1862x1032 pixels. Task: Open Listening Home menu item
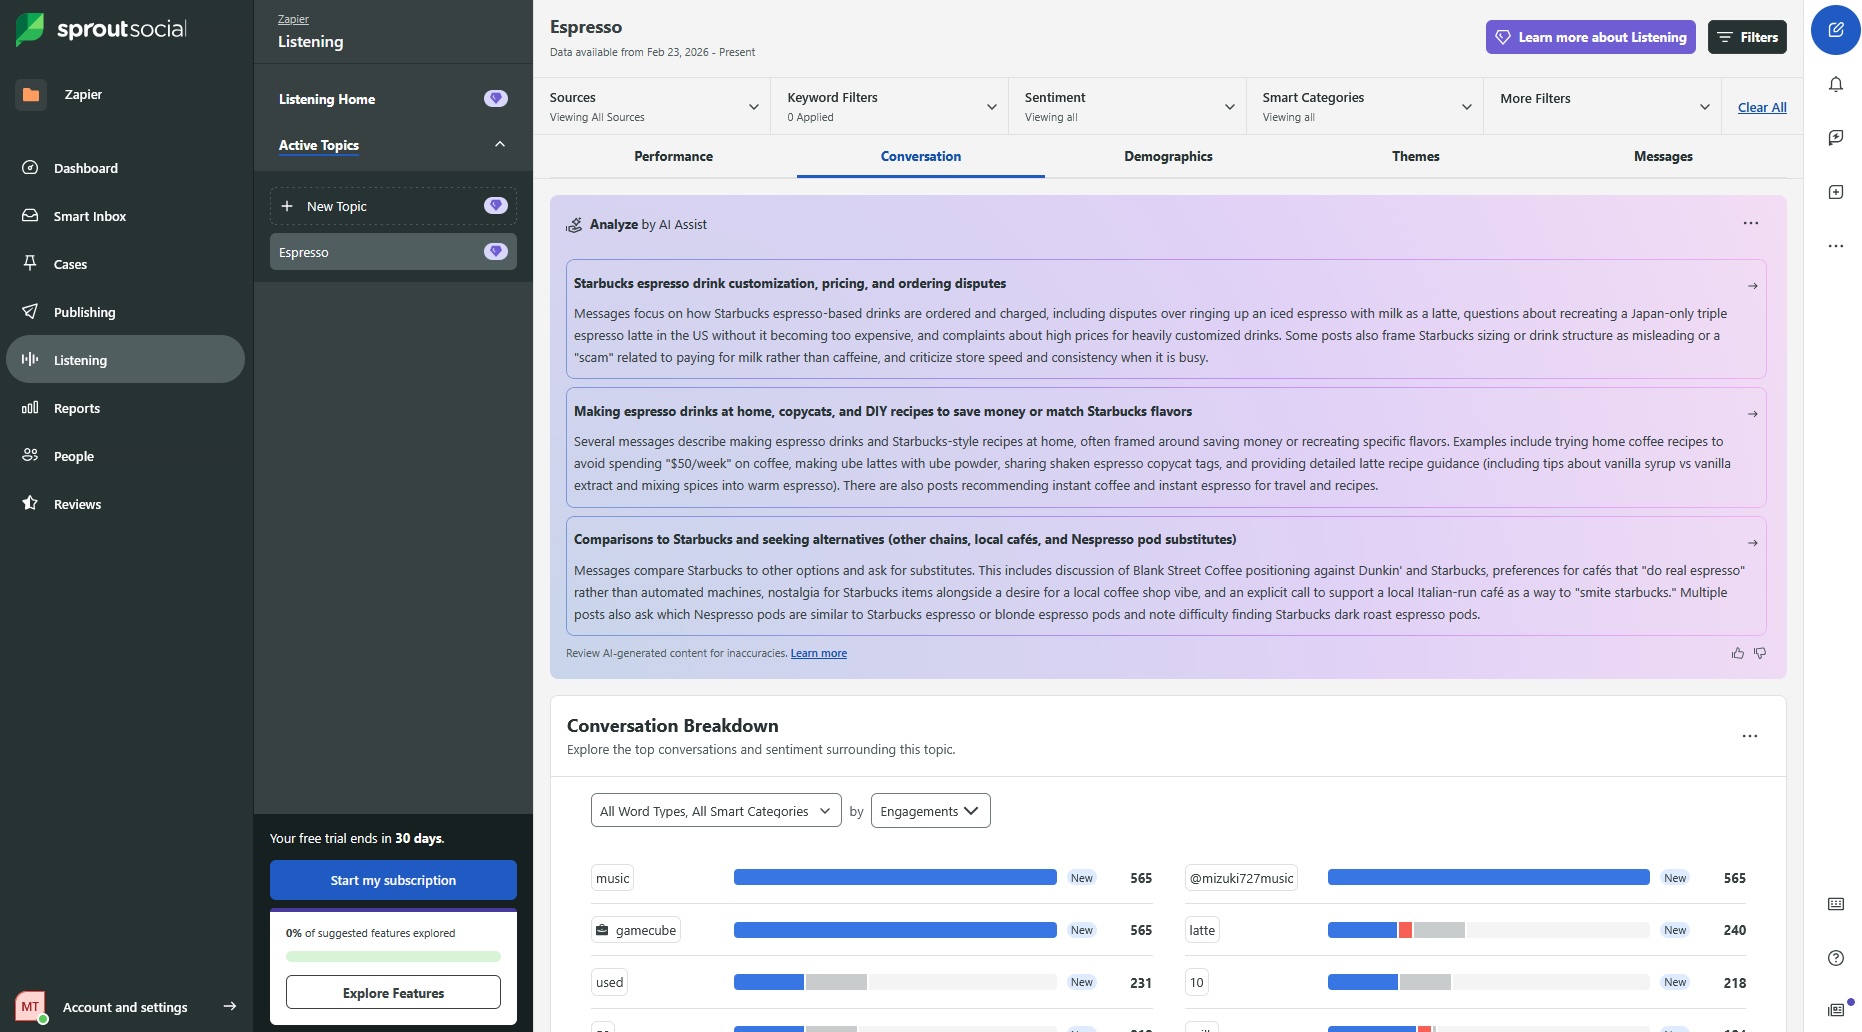[x=327, y=99]
